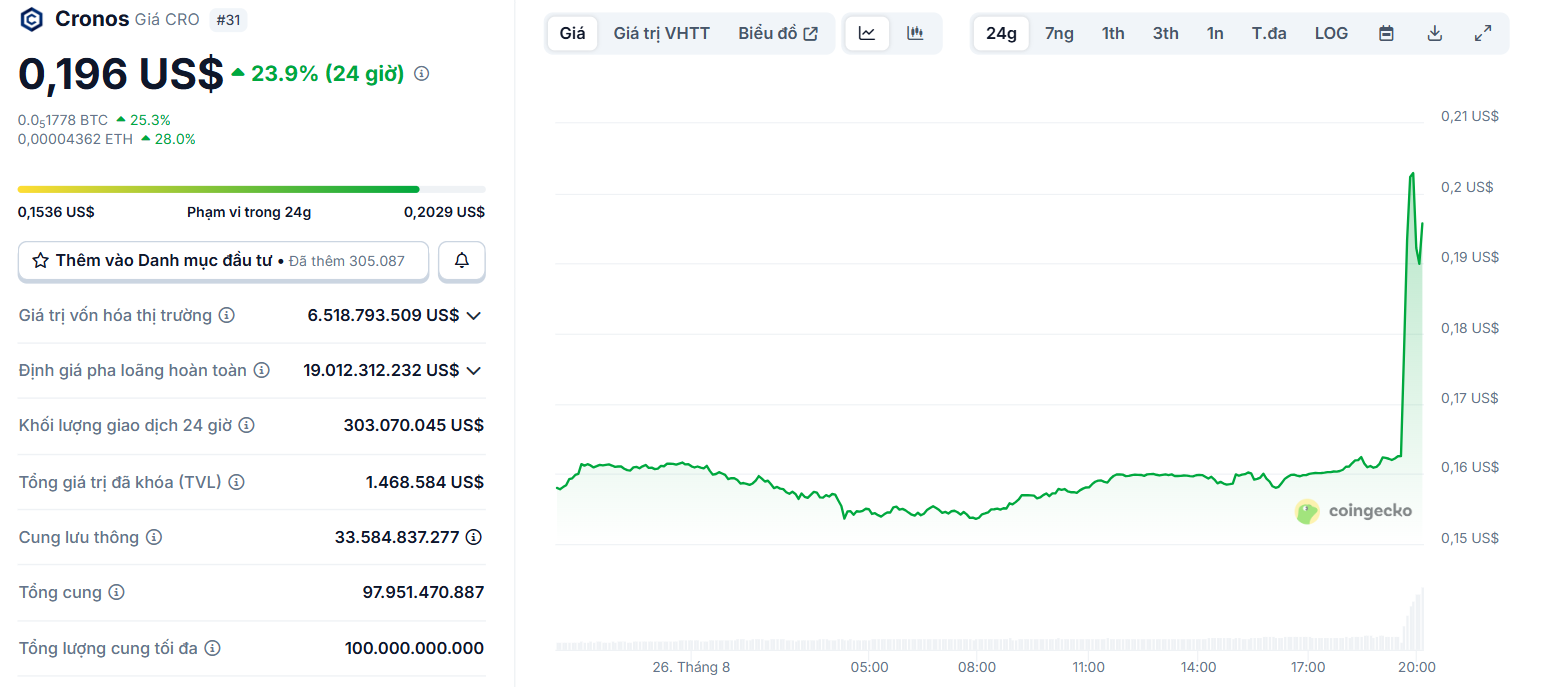Toggle LOG scale on chart
The height and width of the screenshot is (687, 1561).
pyautogui.click(x=1331, y=33)
